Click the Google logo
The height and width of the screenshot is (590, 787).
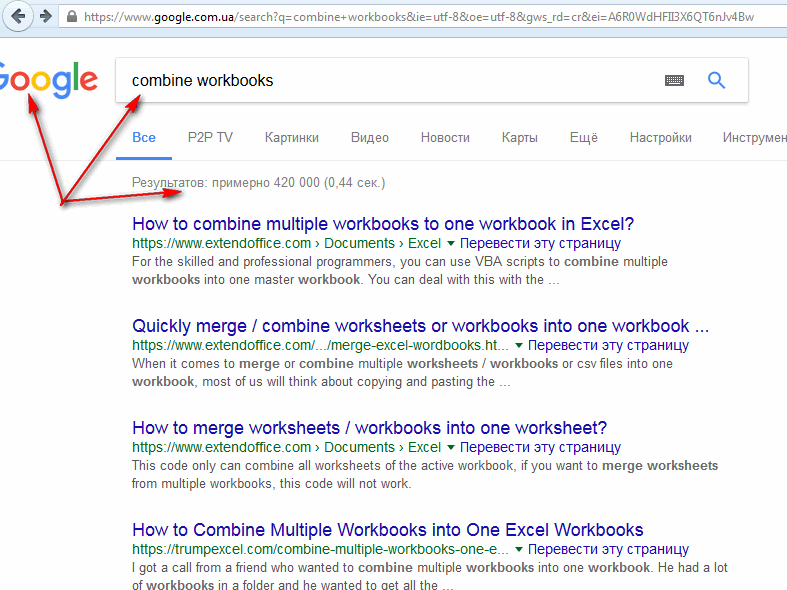click(x=48, y=80)
